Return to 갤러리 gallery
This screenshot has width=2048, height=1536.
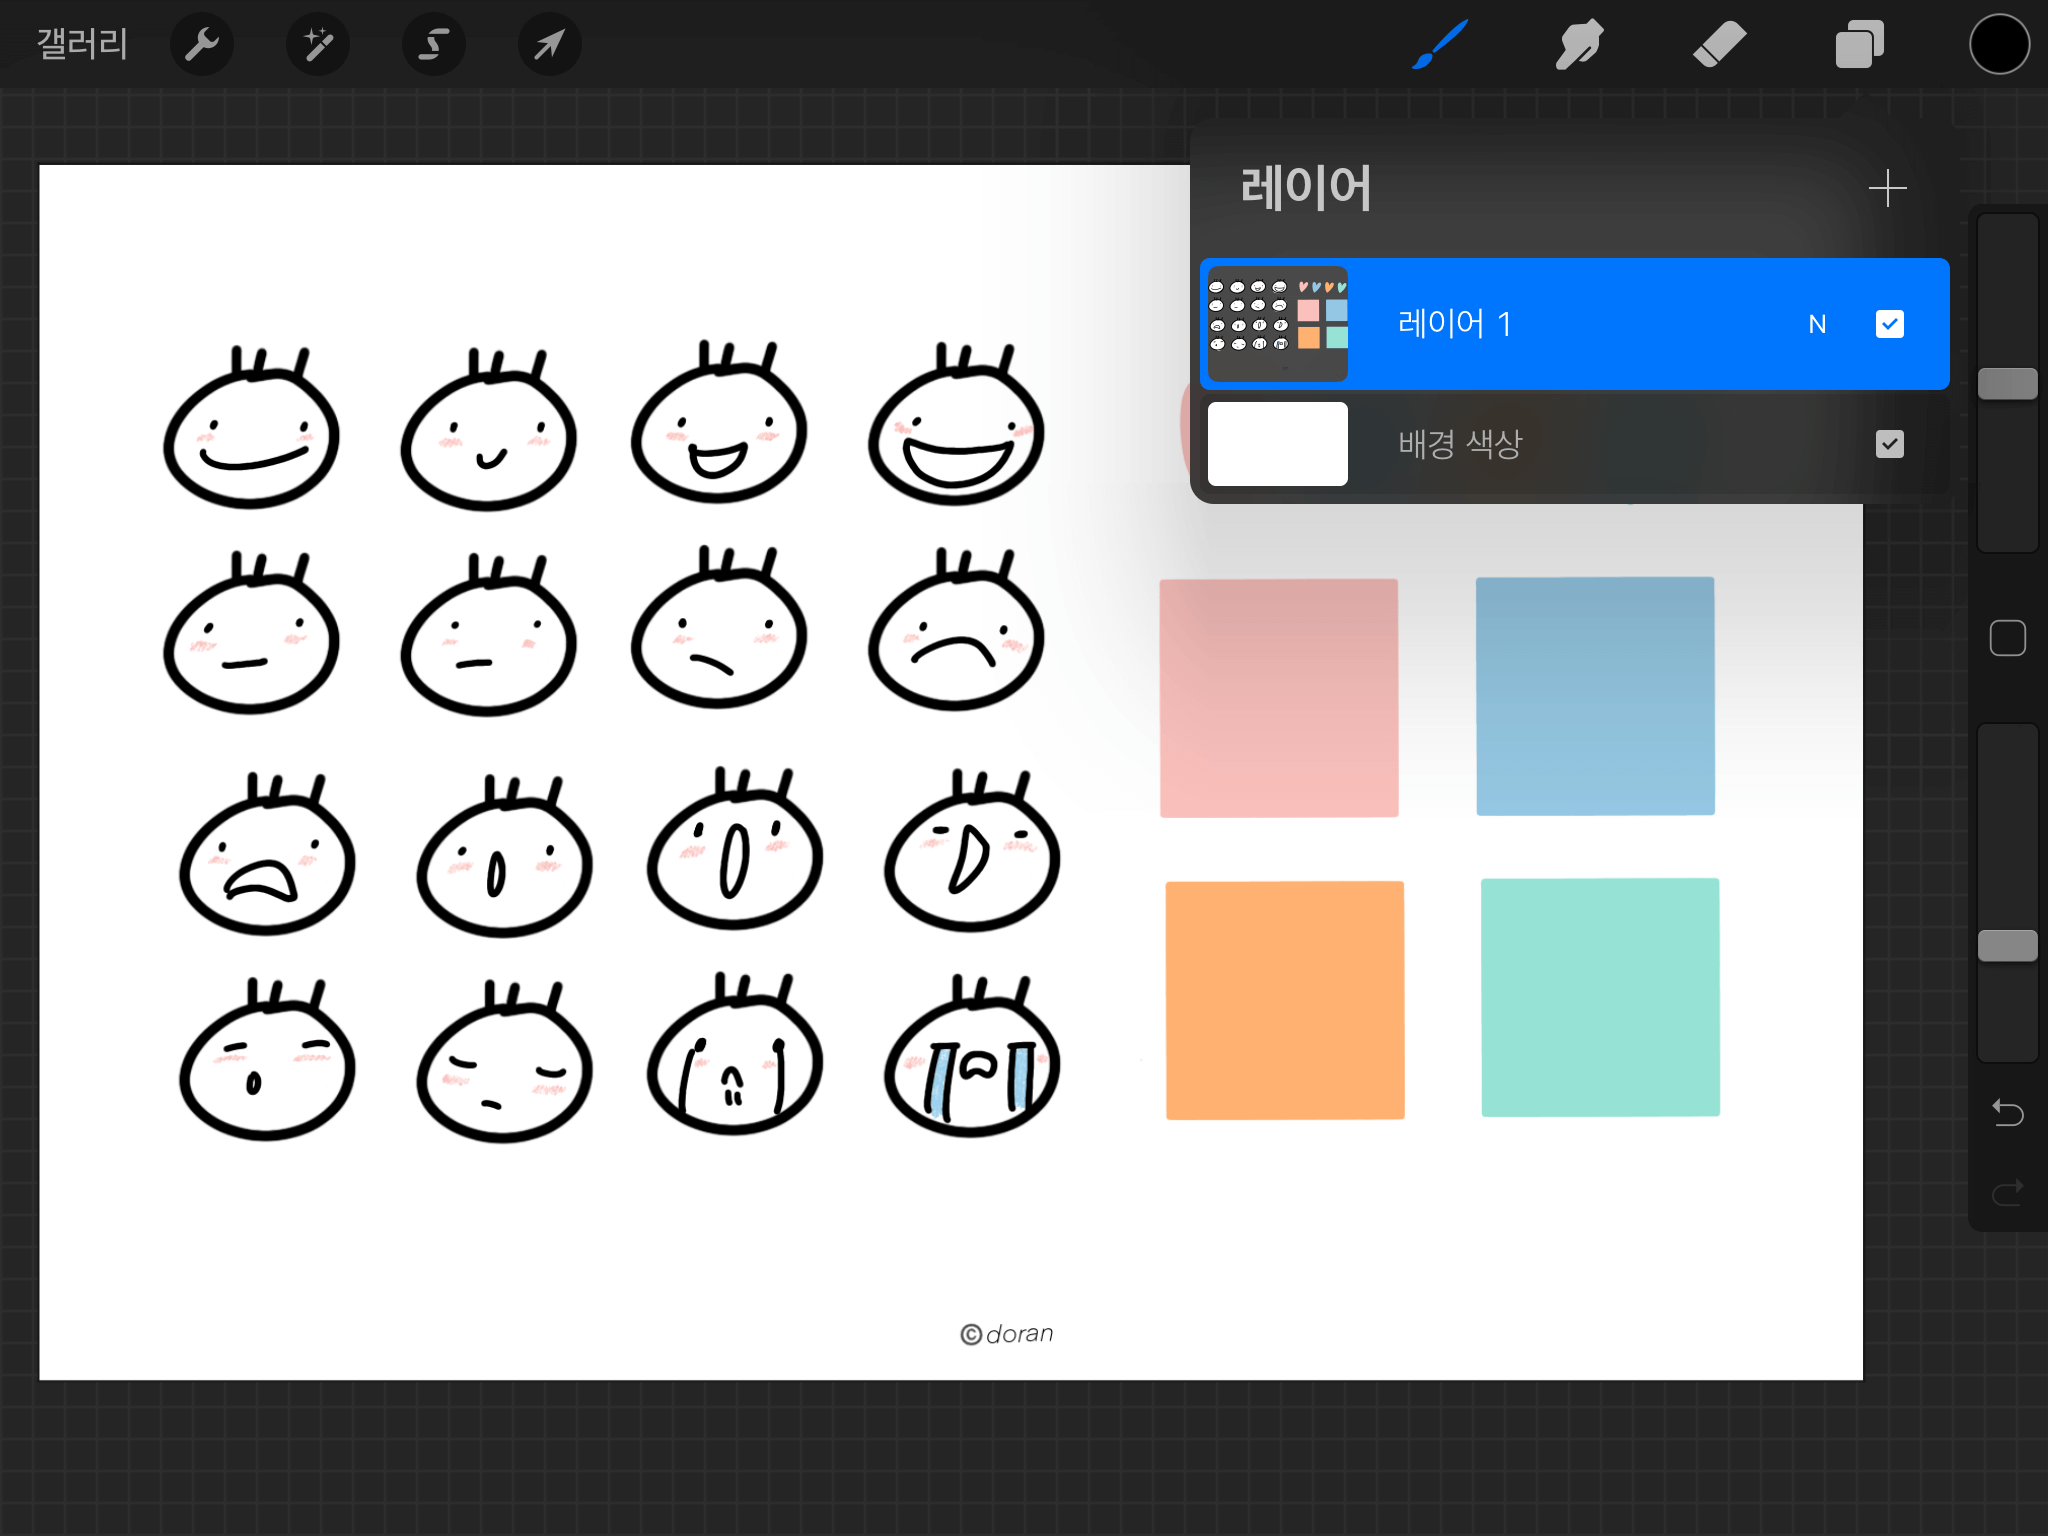click(82, 44)
